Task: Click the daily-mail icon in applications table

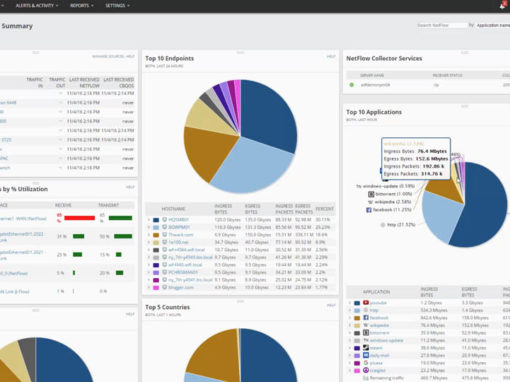Action: 366,355
